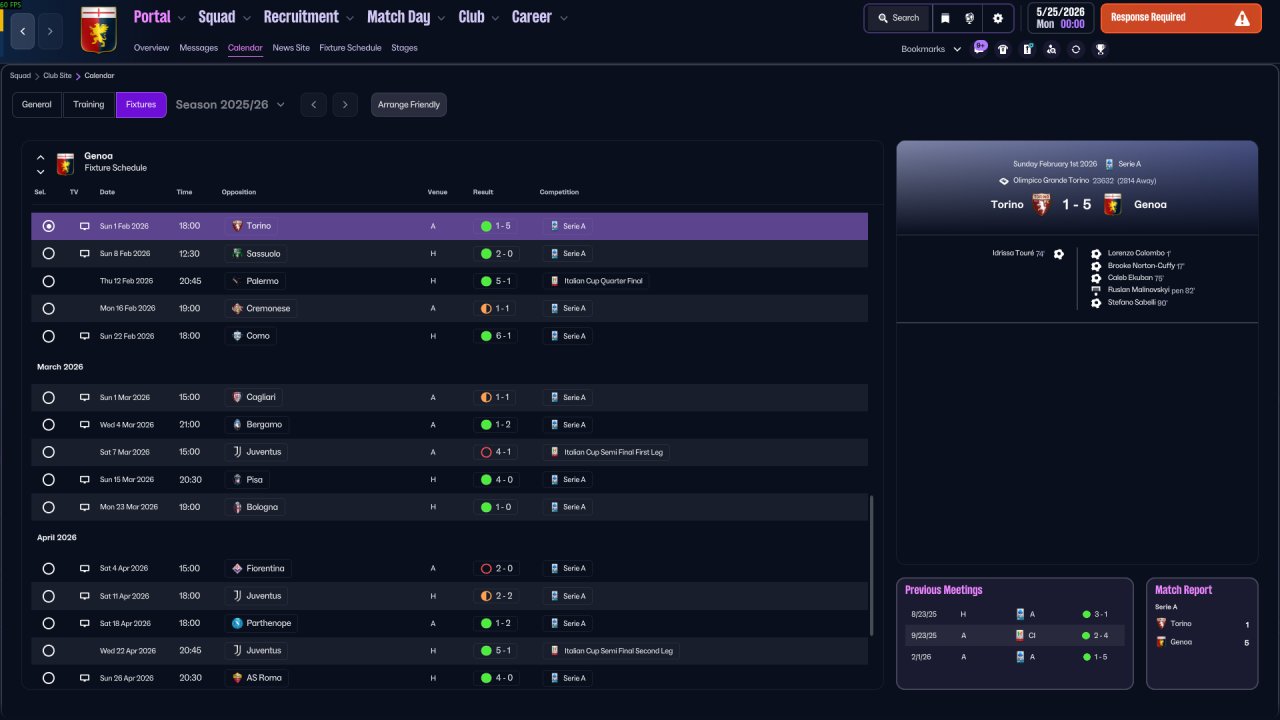Open the 9+ messages notification icon

(979, 48)
